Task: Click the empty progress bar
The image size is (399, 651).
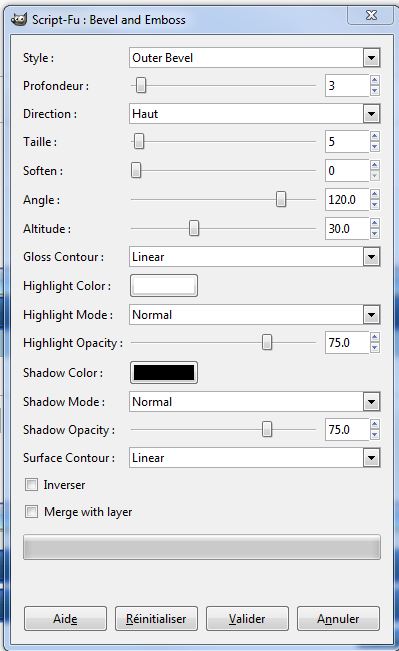Action: tap(202, 547)
